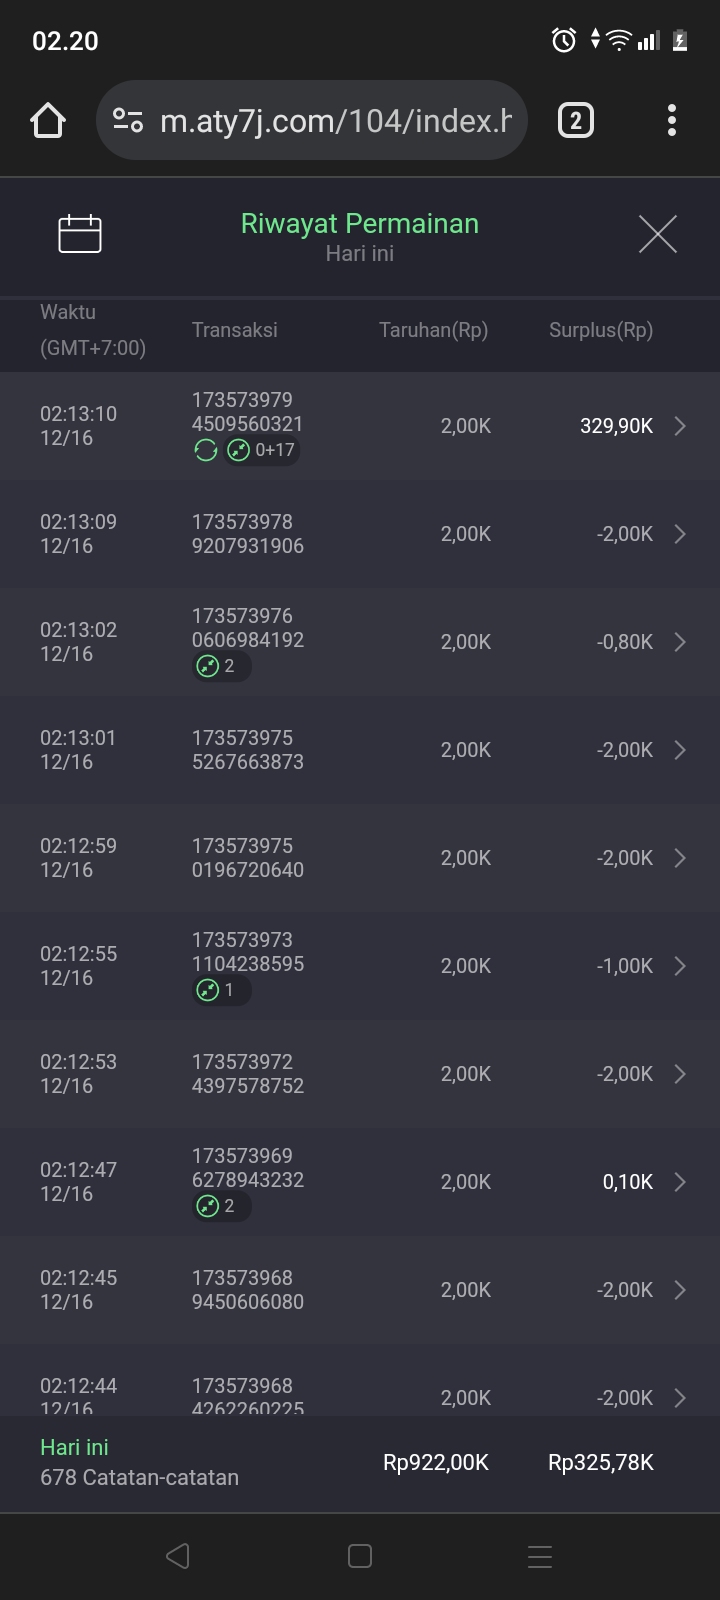Screen dimensions: 720x1600
Task: Tap the 0+17 free spin badge
Action: tap(262, 450)
